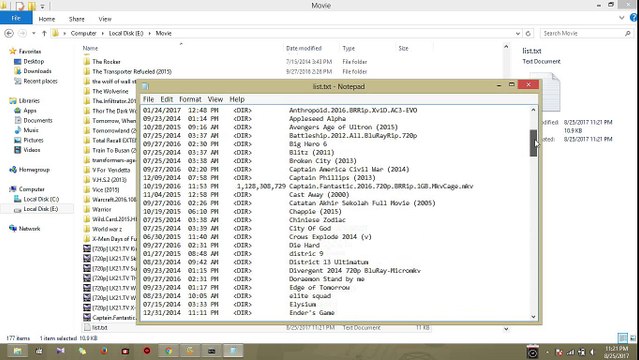This screenshot has width=639, height=360.
Task: Open File Explorer from the taskbar
Action: (x=17, y=351)
